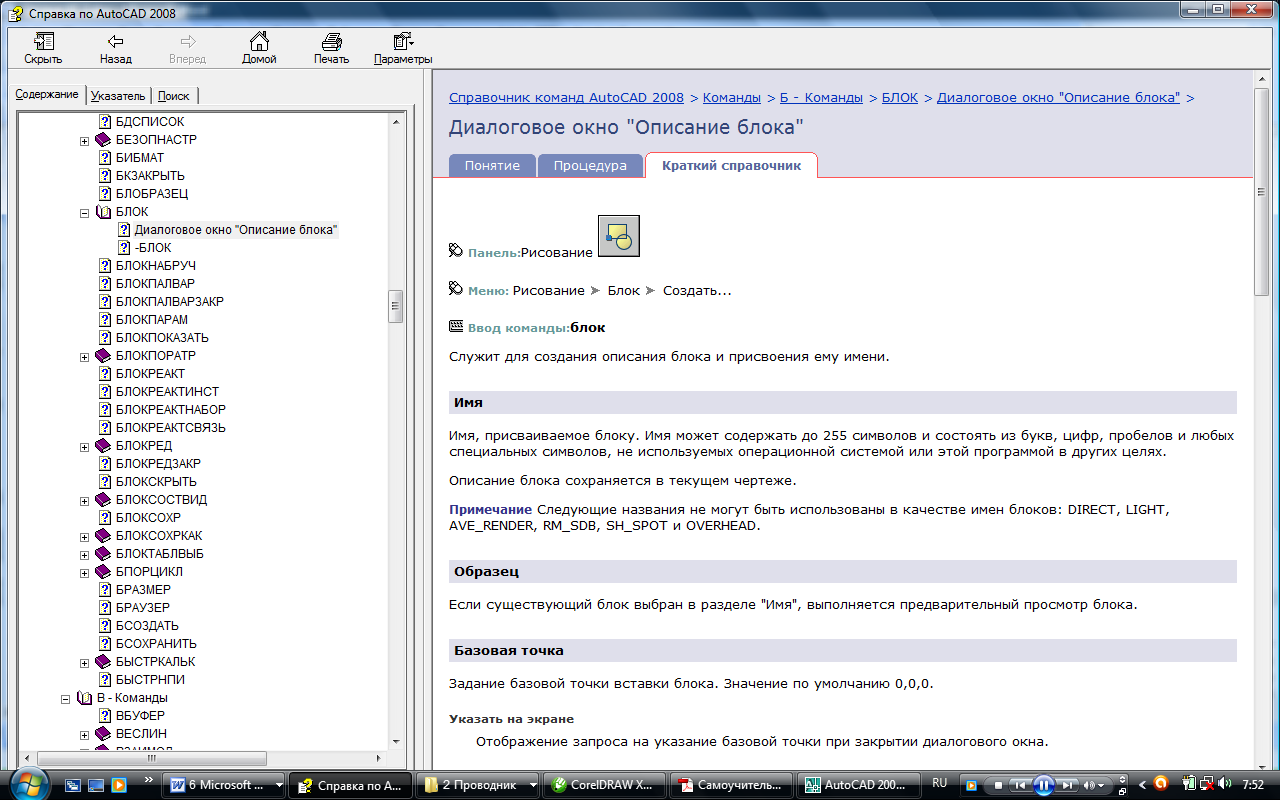This screenshot has width=1280, height=800.
Task: Pause playback in taskbar media player
Action: (1043, 785)
